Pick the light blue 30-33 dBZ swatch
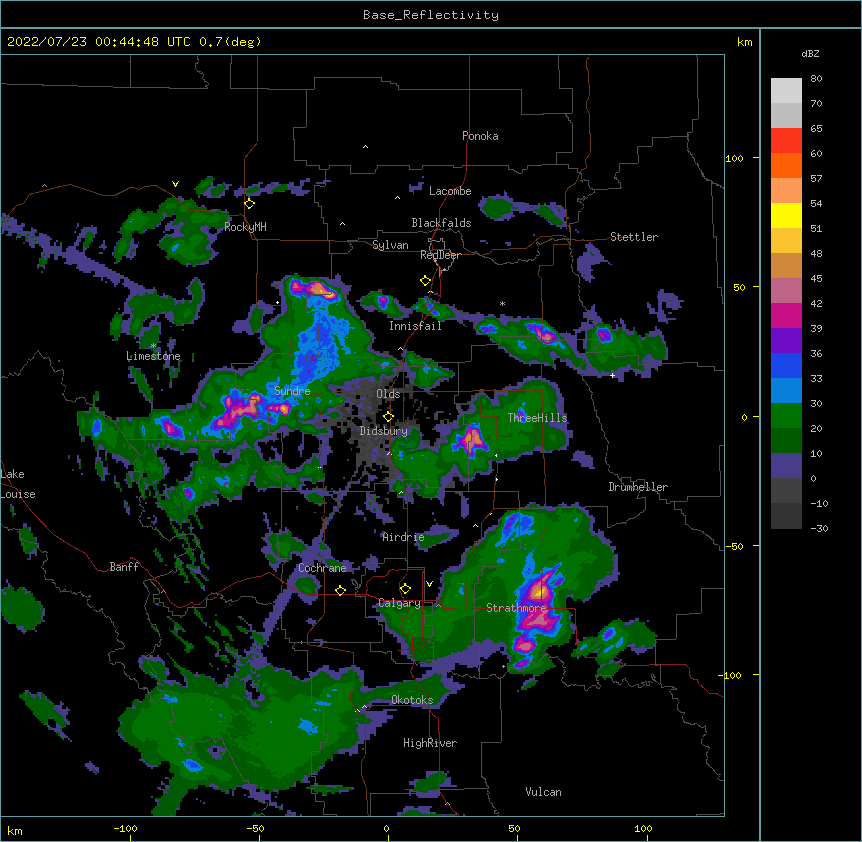The height and width of the screenshot is (842, 862). pos(786,391)
